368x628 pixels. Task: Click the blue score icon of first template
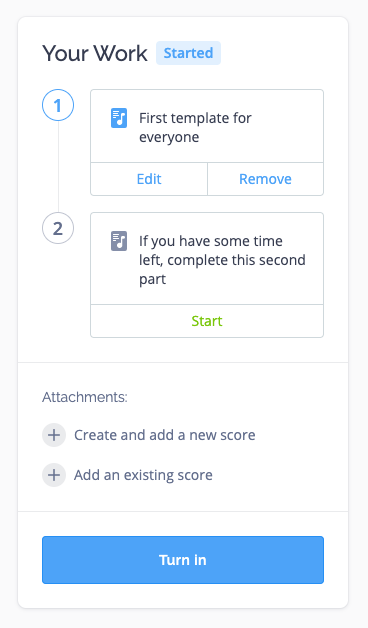coord(119,118)
